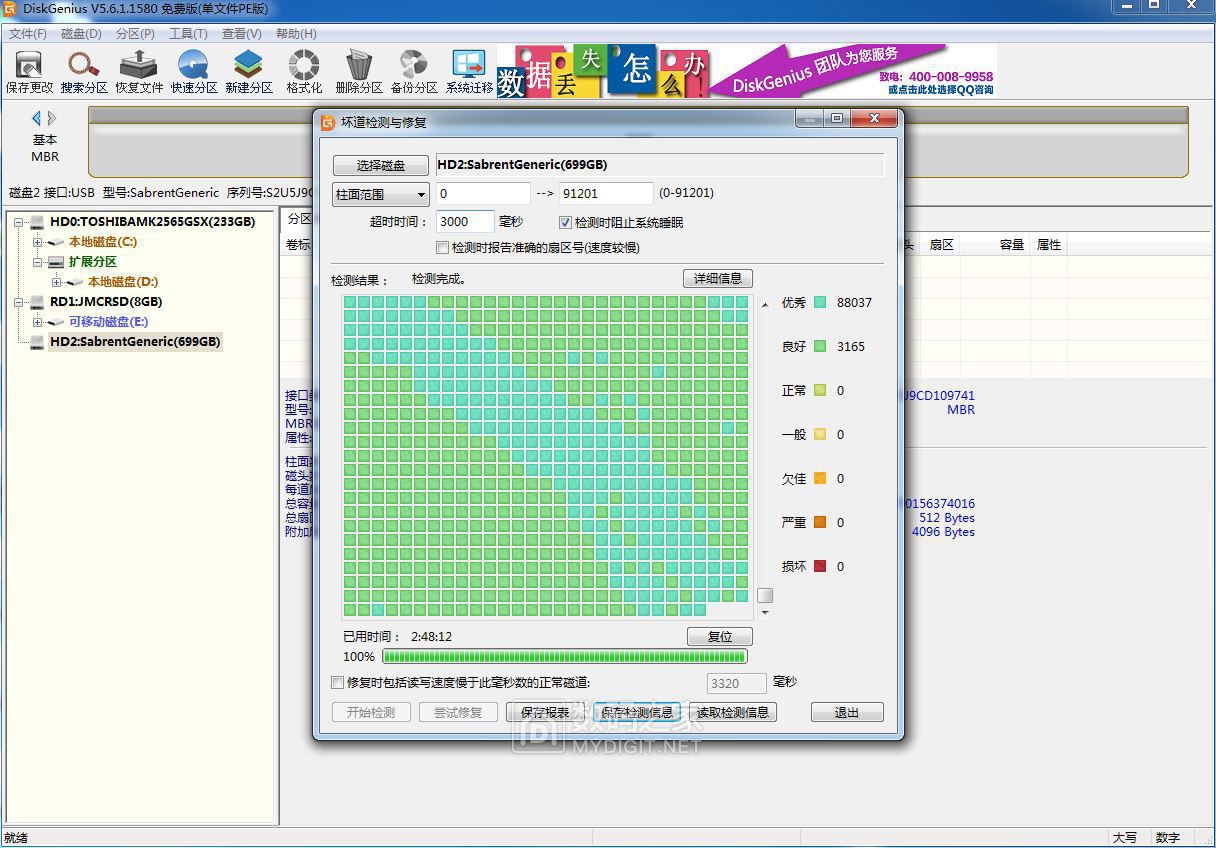Click the 严重 dark orange color swatch
This screenshot has height=848, width=1216.
(820, 522)
